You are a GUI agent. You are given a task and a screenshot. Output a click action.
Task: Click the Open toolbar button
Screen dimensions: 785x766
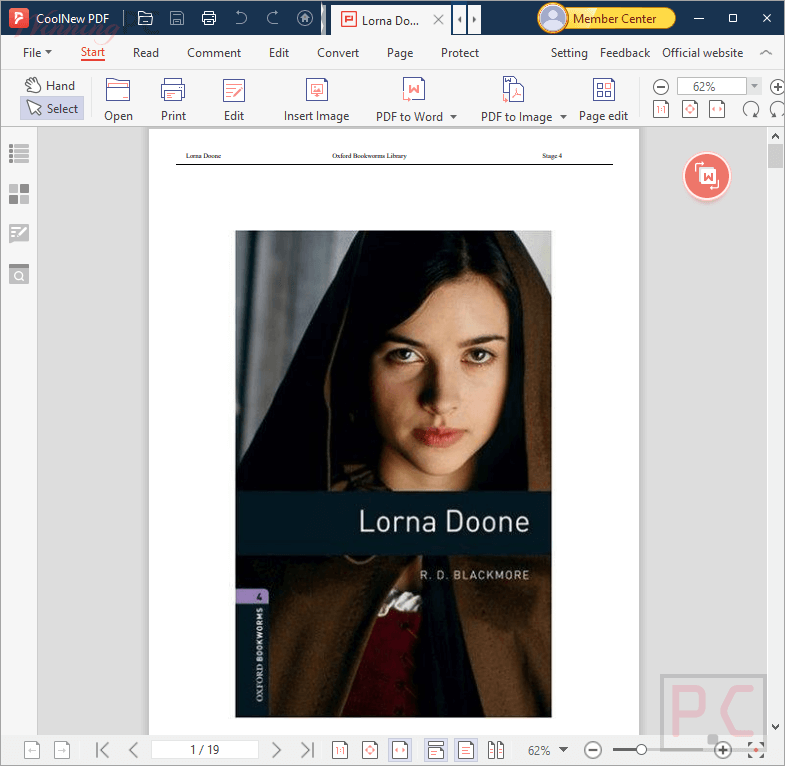pos(118,100)
